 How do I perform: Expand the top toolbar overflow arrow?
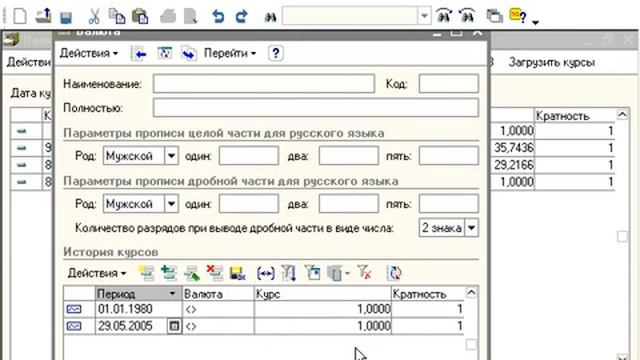pos(536,22)
